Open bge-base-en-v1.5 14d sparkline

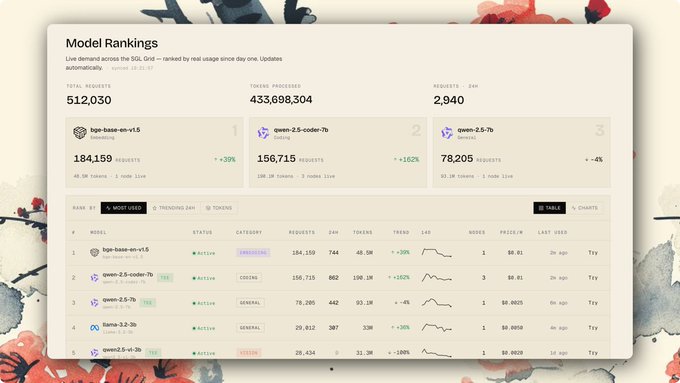pyautogui.click(x=437, y=252)
